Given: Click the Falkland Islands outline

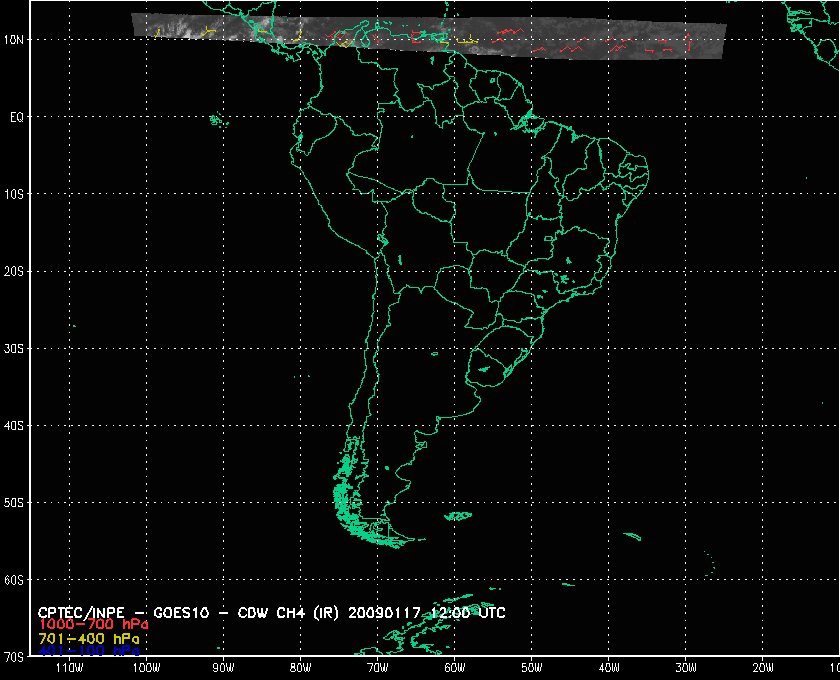Looking at the screenshot, I should click(x=457, y=517).
